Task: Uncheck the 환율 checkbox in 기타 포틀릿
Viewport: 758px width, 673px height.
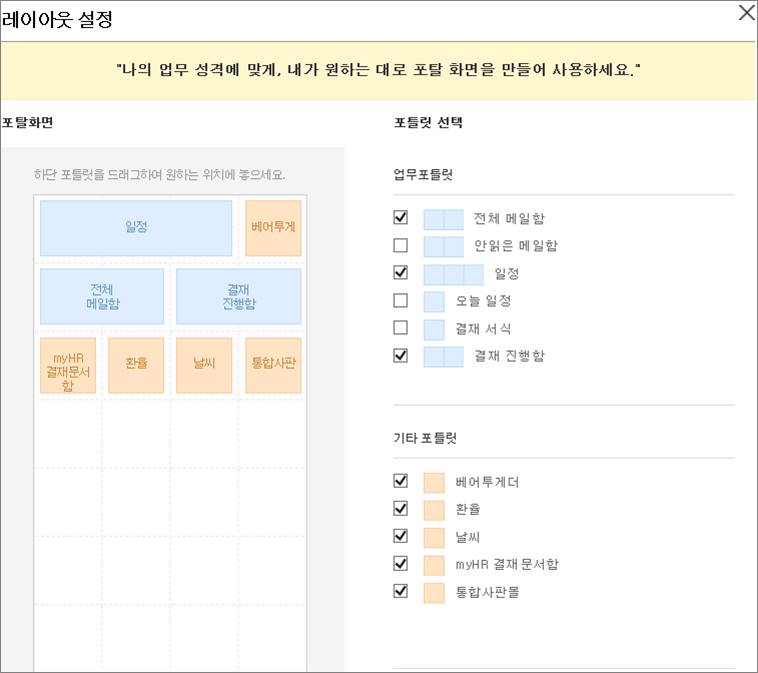Action: [x=400, y=509]
